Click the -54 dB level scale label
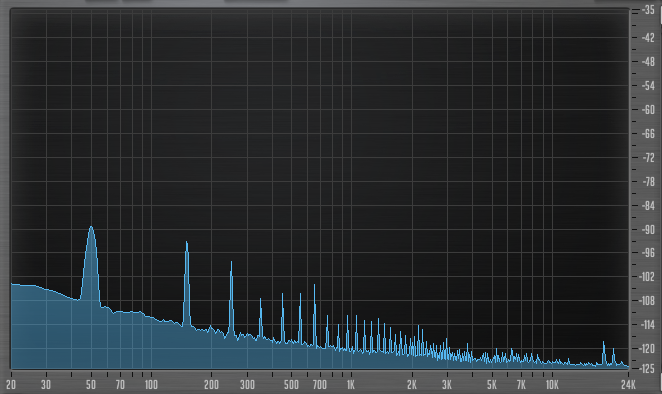This screenshot has width=662, height=394. tap(648, 86)
